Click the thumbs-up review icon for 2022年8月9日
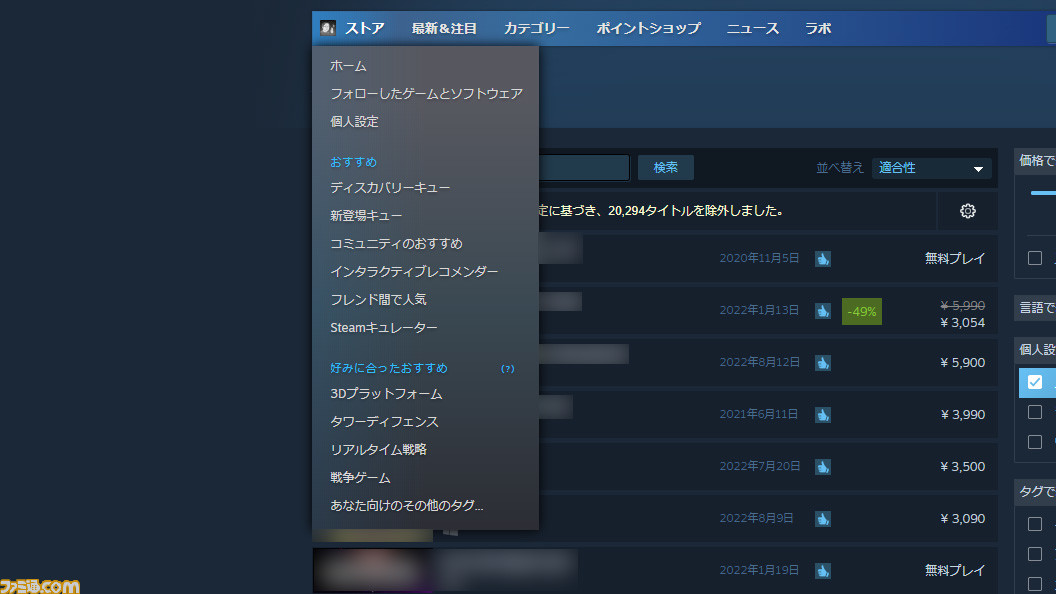Image resolution: width=1056 pixels, height=594 pixels. coord(823,519)
